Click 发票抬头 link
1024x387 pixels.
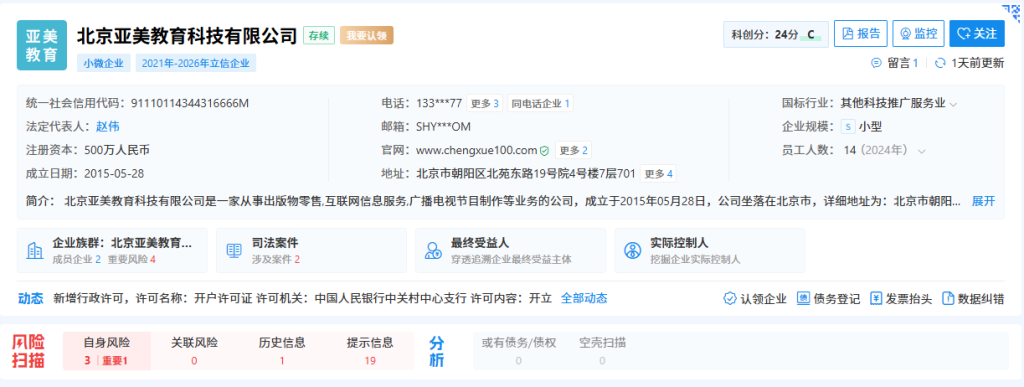(901, 299)
